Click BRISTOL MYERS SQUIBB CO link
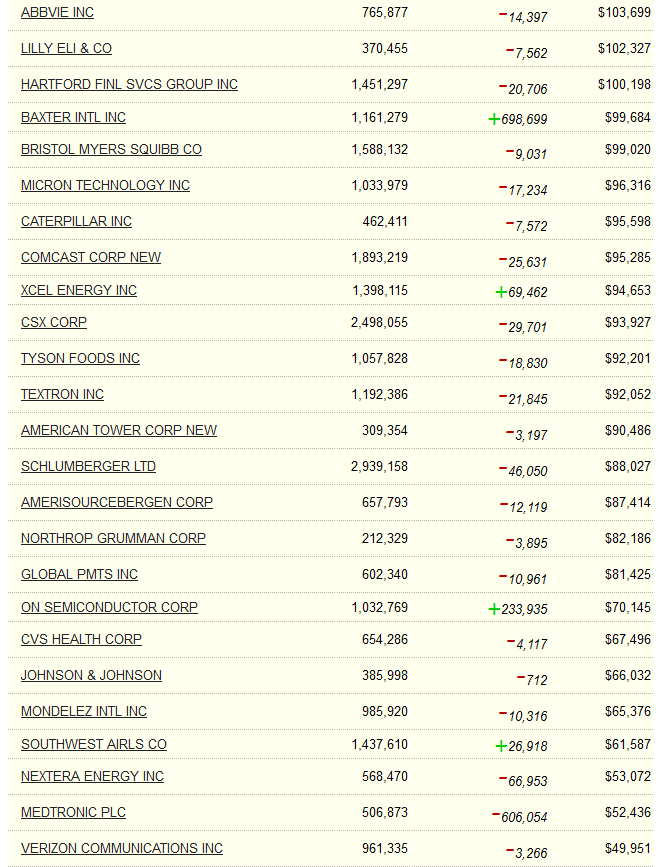Image resolution: width=670 pixels, height=867 pixels. (111, 149)
